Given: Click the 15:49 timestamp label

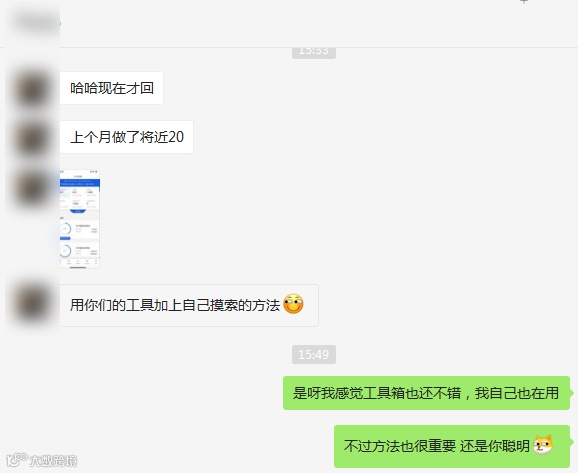Looking at the screenshot, I should (314, 355).
